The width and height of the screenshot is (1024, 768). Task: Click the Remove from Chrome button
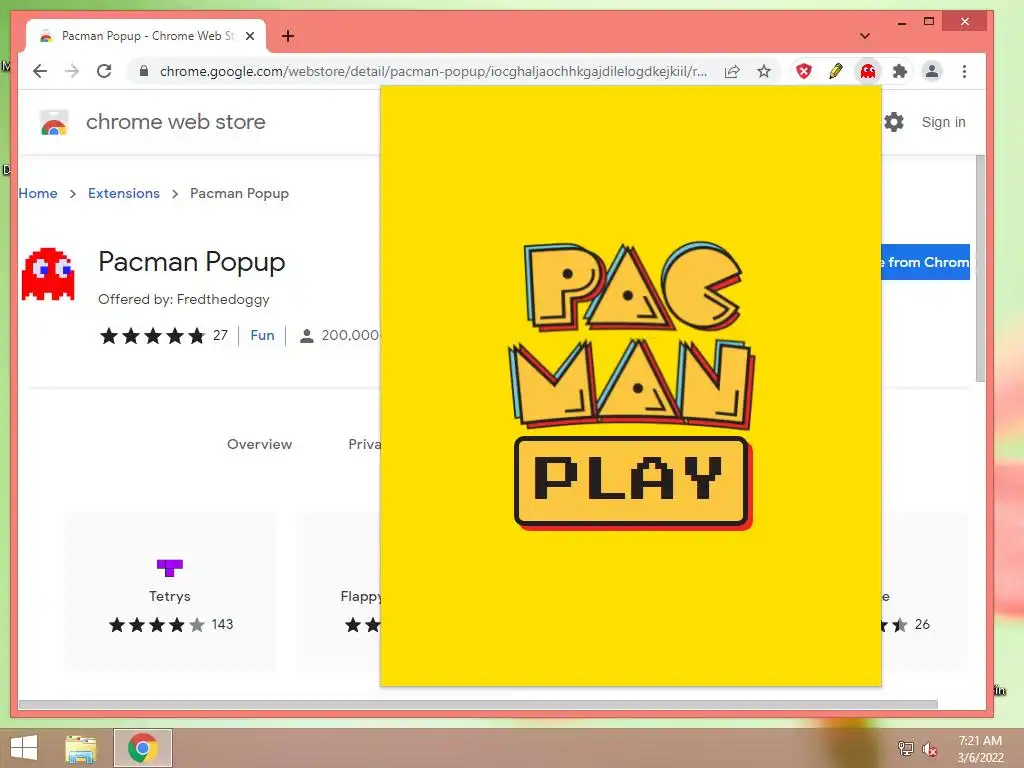point(925,263)
